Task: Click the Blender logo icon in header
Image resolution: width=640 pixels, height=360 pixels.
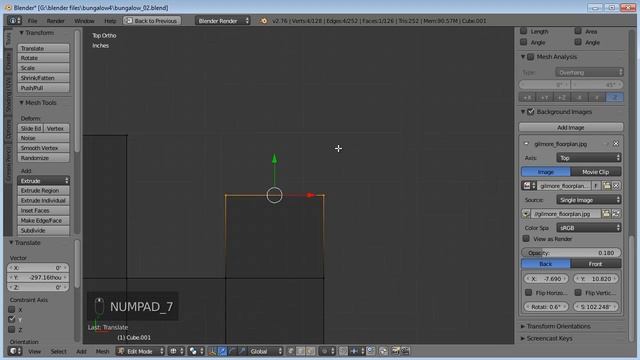Action: tap(264, 20)
